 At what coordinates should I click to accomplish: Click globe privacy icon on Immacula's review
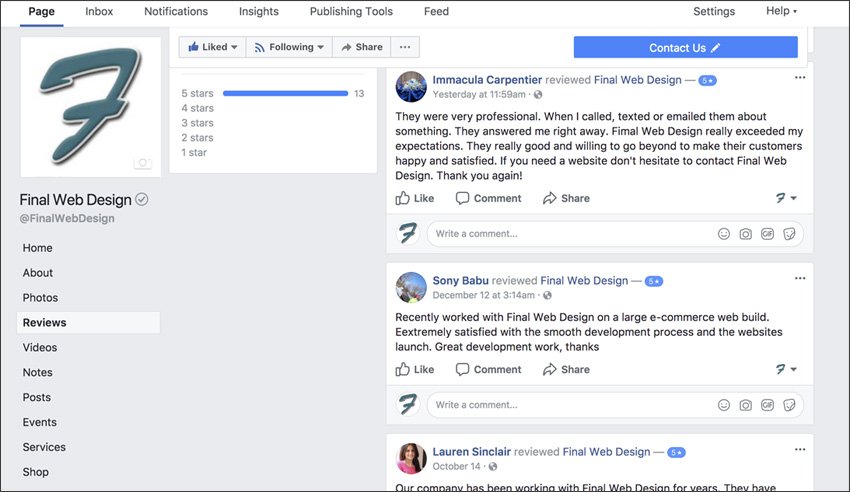pyautogui.click(x=538, y=95)
